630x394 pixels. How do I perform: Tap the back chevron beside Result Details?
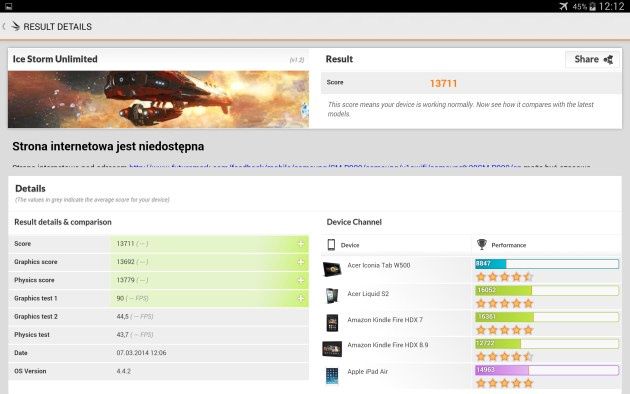coord(4,27)
